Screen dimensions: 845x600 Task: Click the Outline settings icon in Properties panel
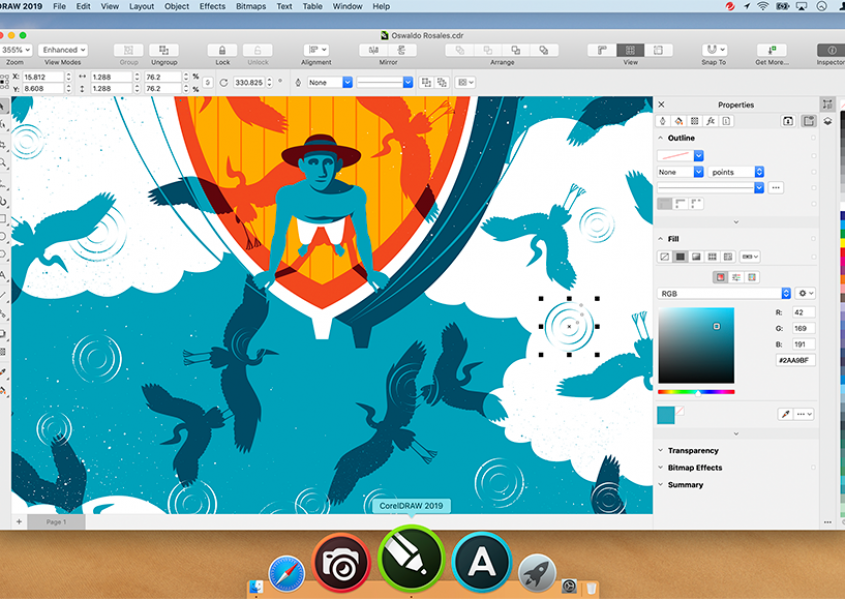tap(662, 120)
